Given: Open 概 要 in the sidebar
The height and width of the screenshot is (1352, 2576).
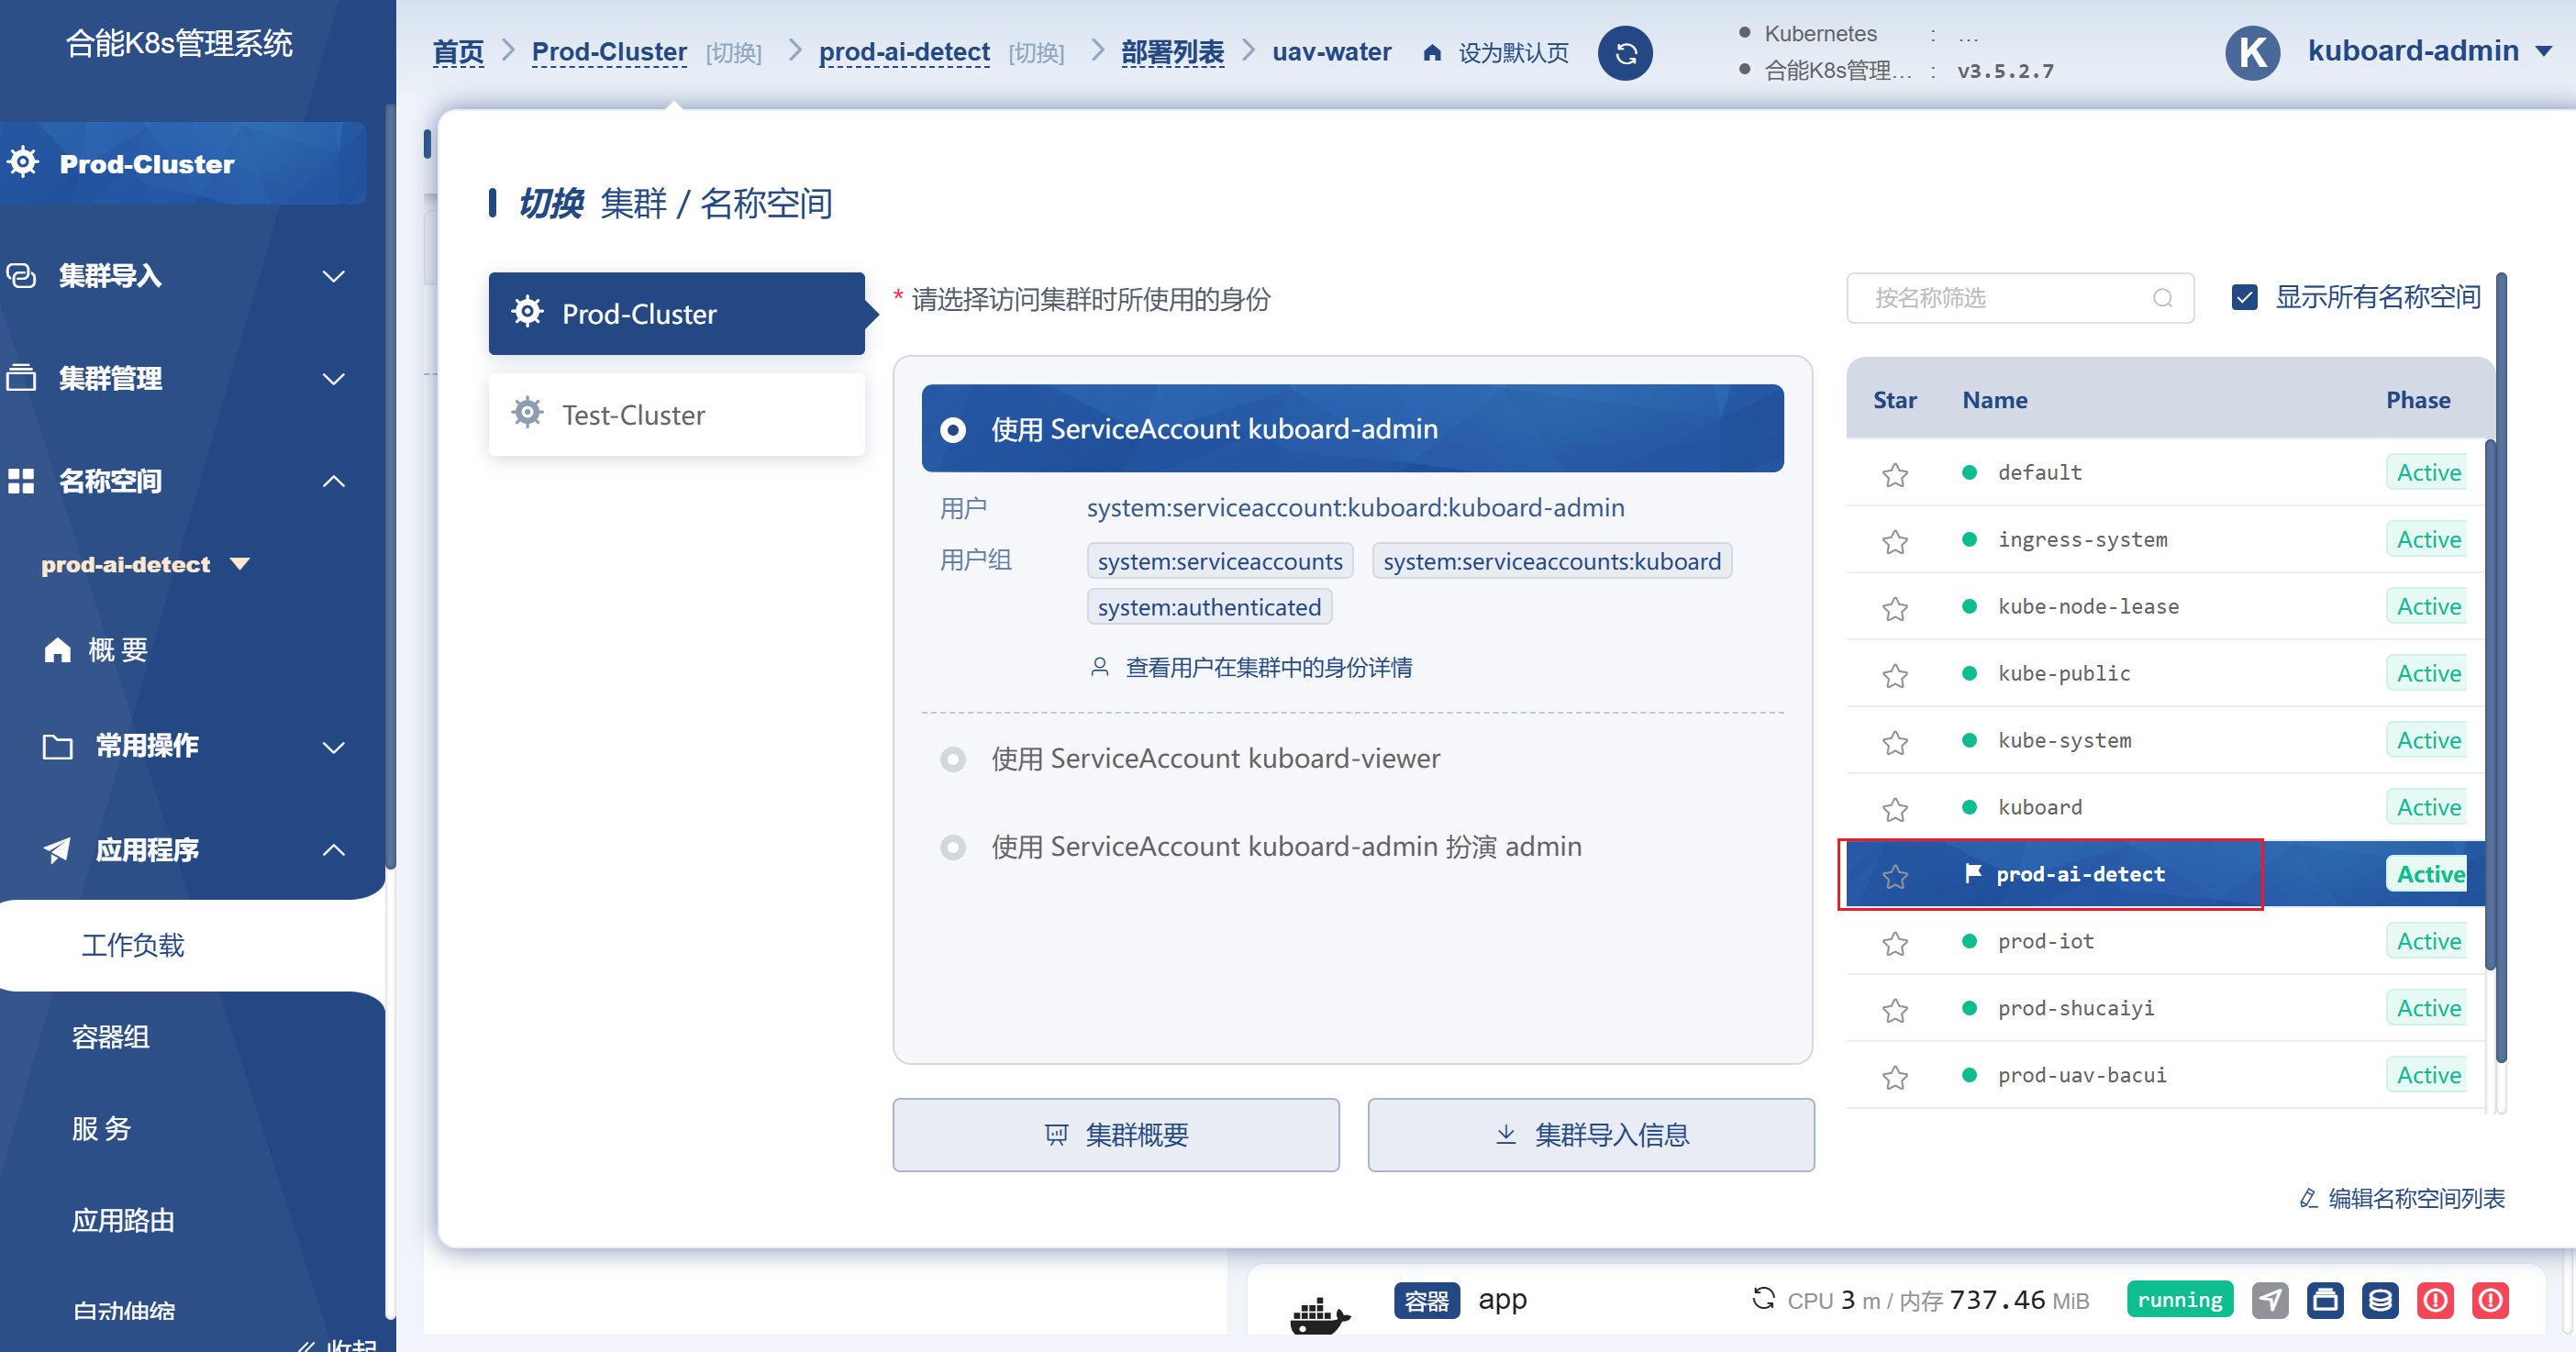Looking at the screenshot, I should [118, 650].
